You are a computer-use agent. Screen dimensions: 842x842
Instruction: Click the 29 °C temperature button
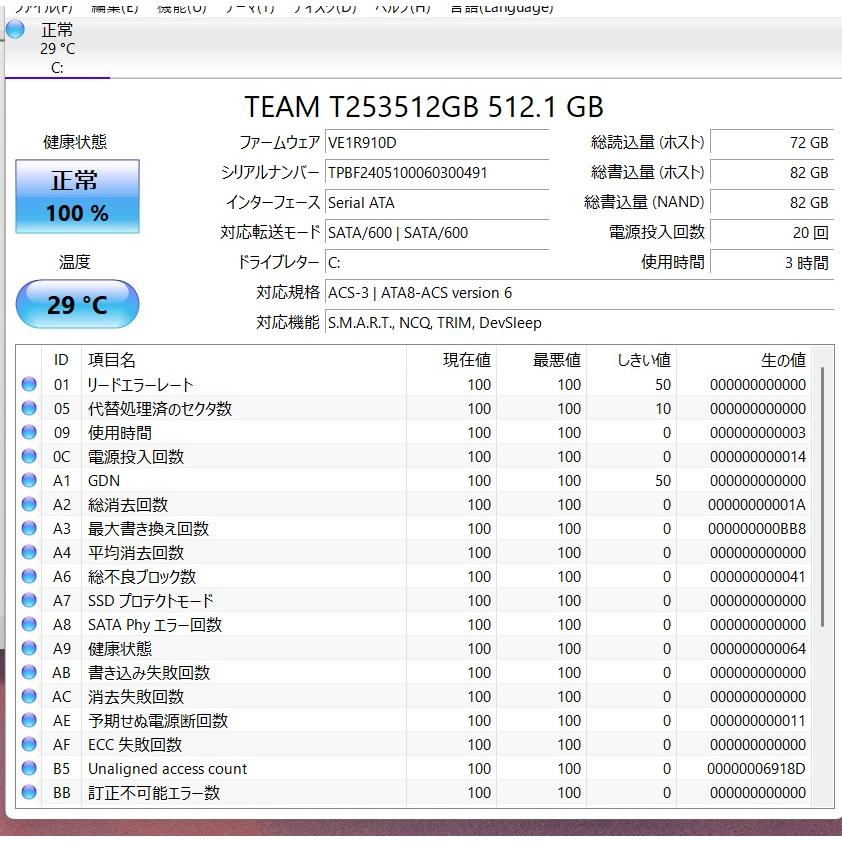pos(77,304)
